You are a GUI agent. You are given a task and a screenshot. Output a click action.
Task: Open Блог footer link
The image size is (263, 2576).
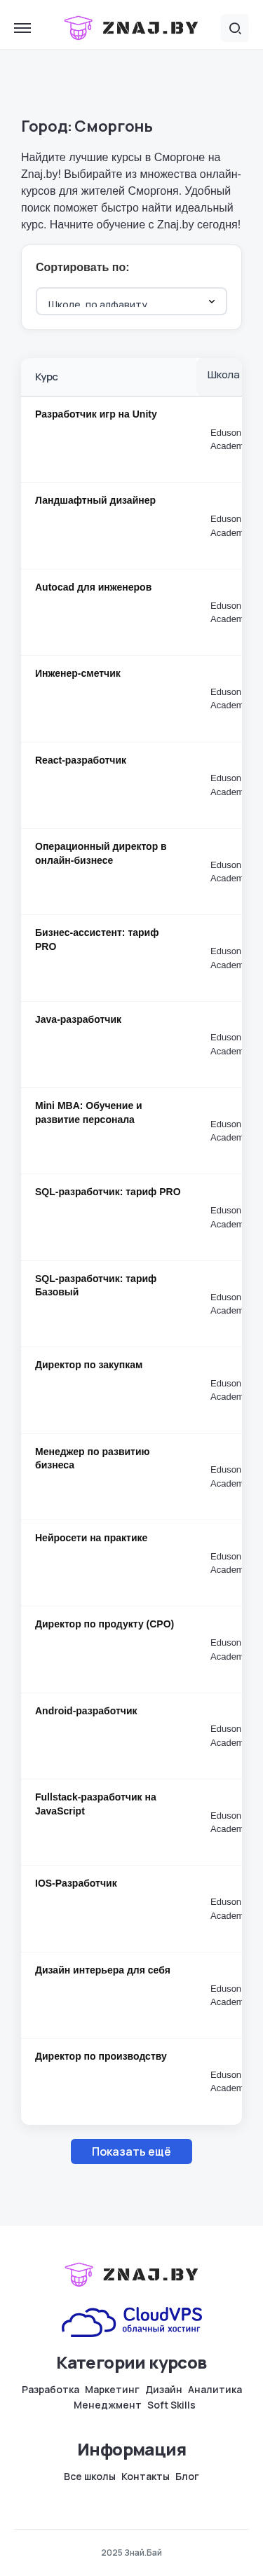[x=187, y=2476]
